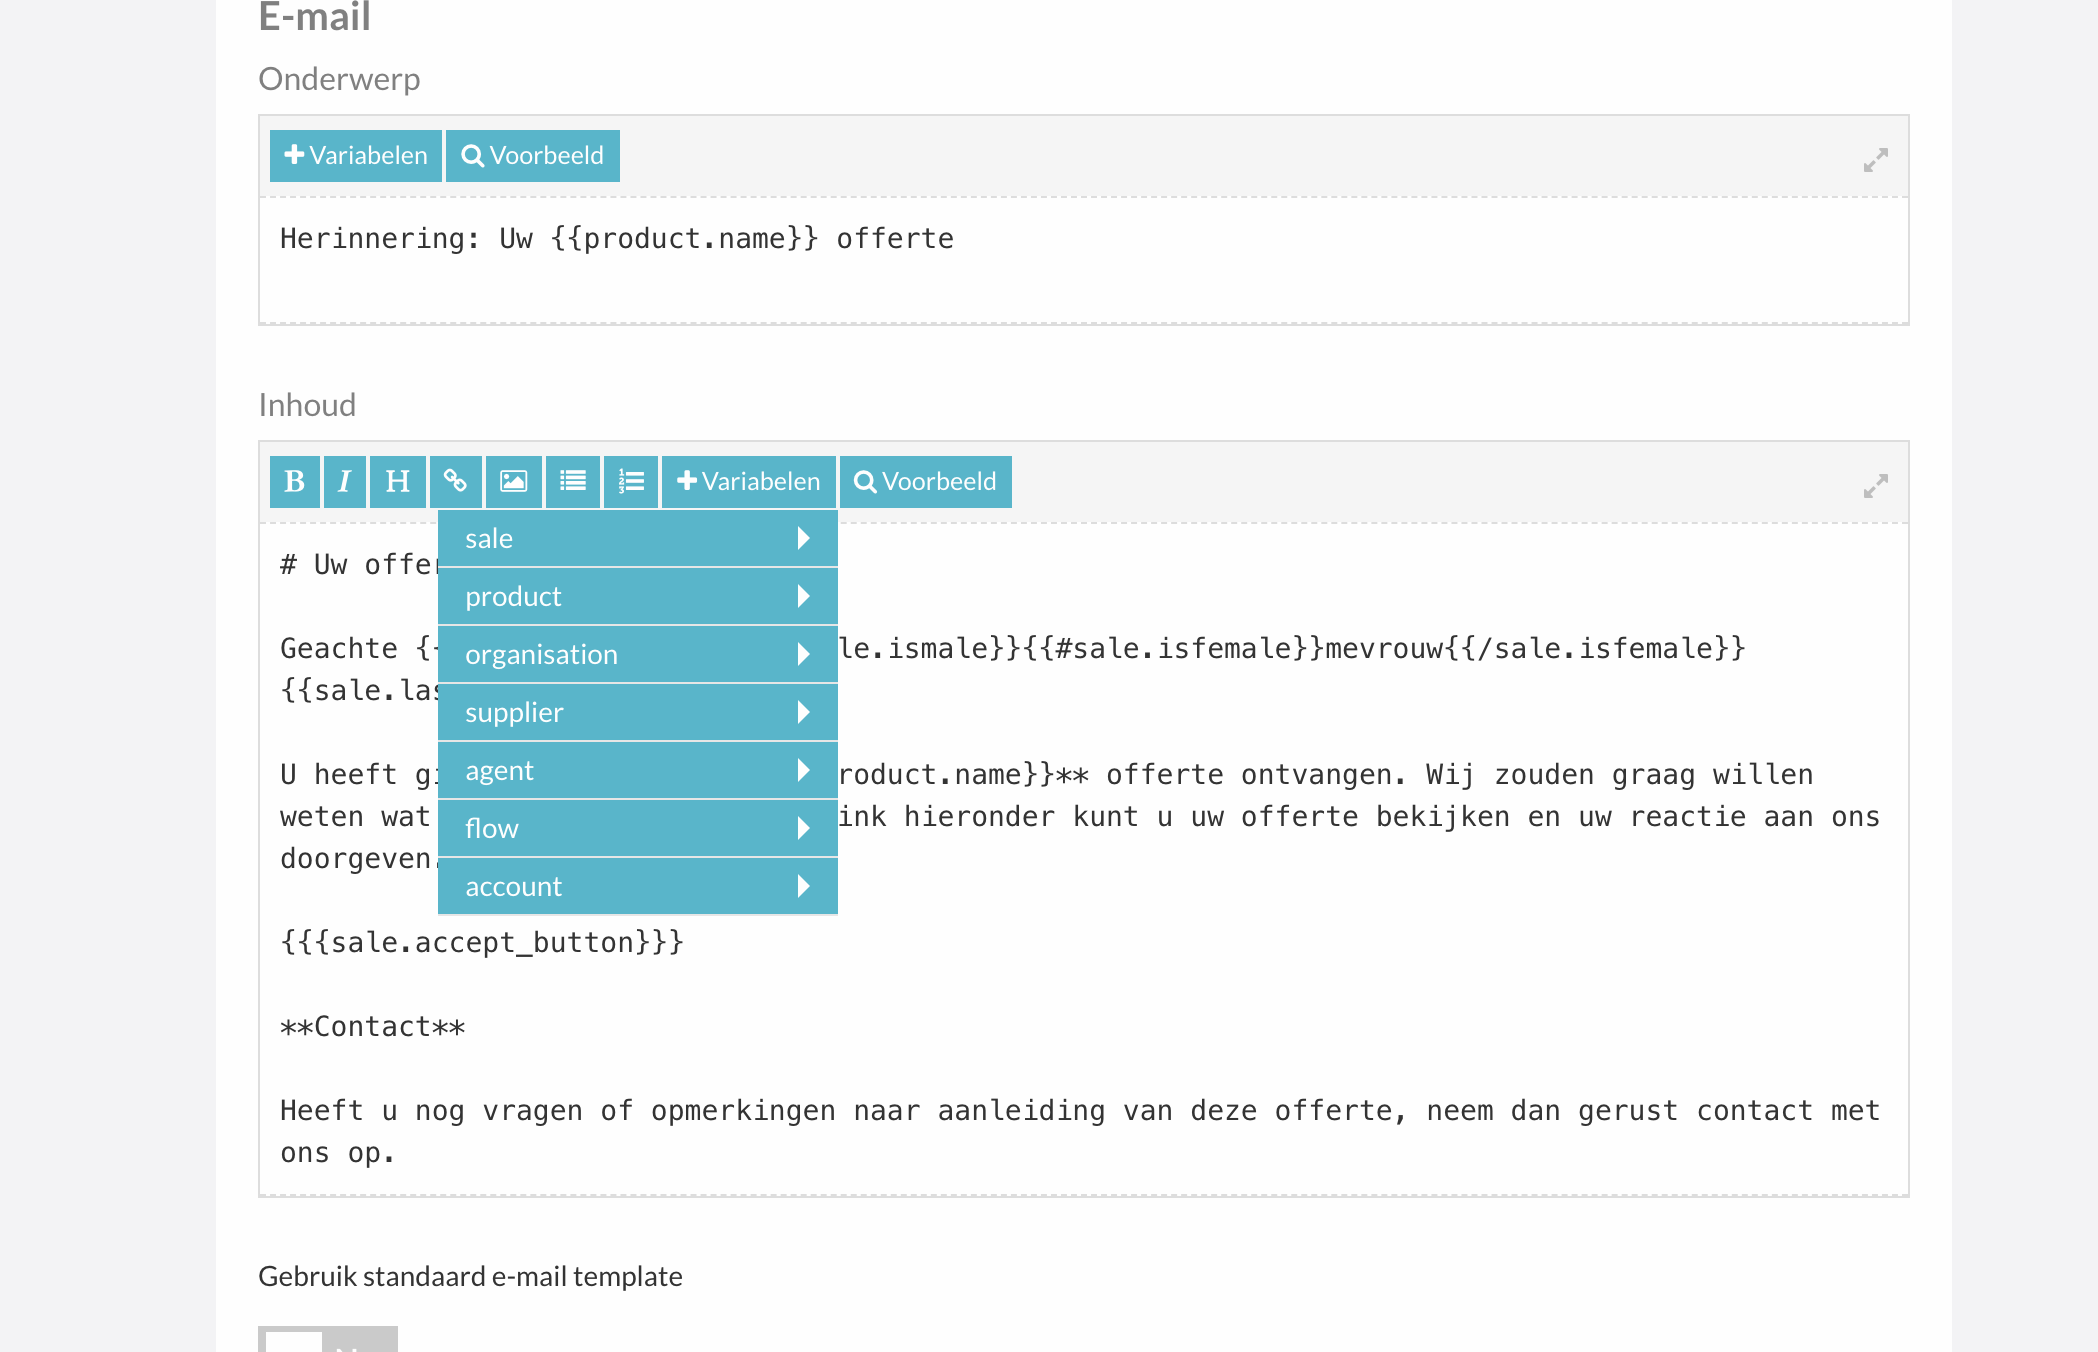This screenshot has width=2098, height=1352.
Task: Open agent entry in variables menu
Action: pyautogui.click(x=637, y=771)
